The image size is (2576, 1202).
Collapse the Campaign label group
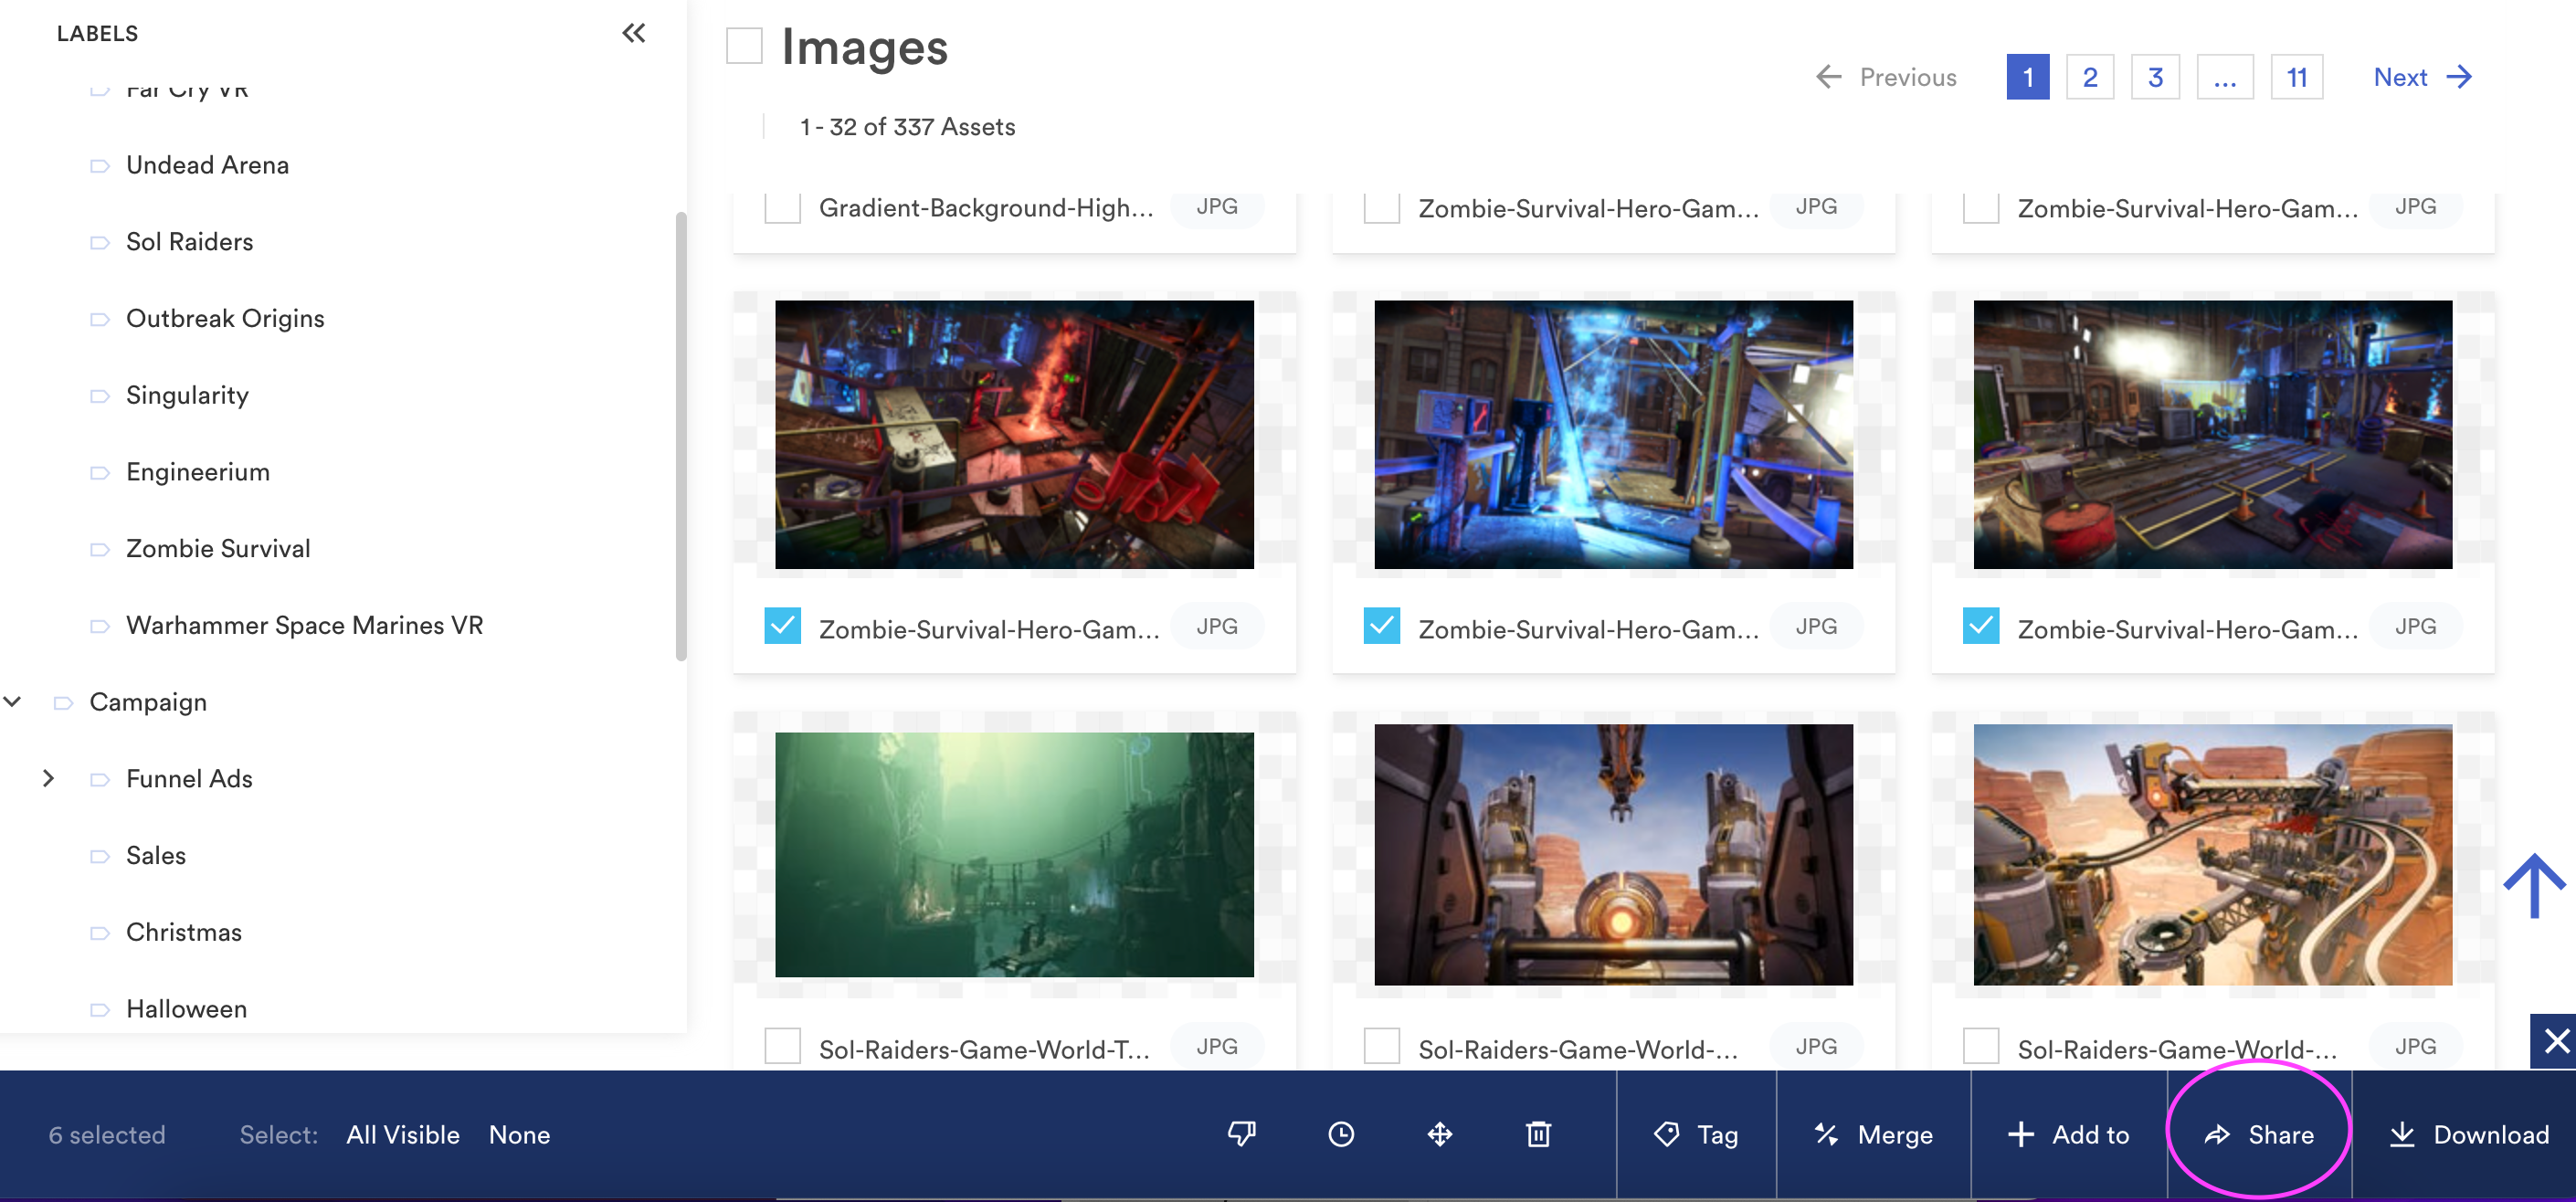coord(13,701)
